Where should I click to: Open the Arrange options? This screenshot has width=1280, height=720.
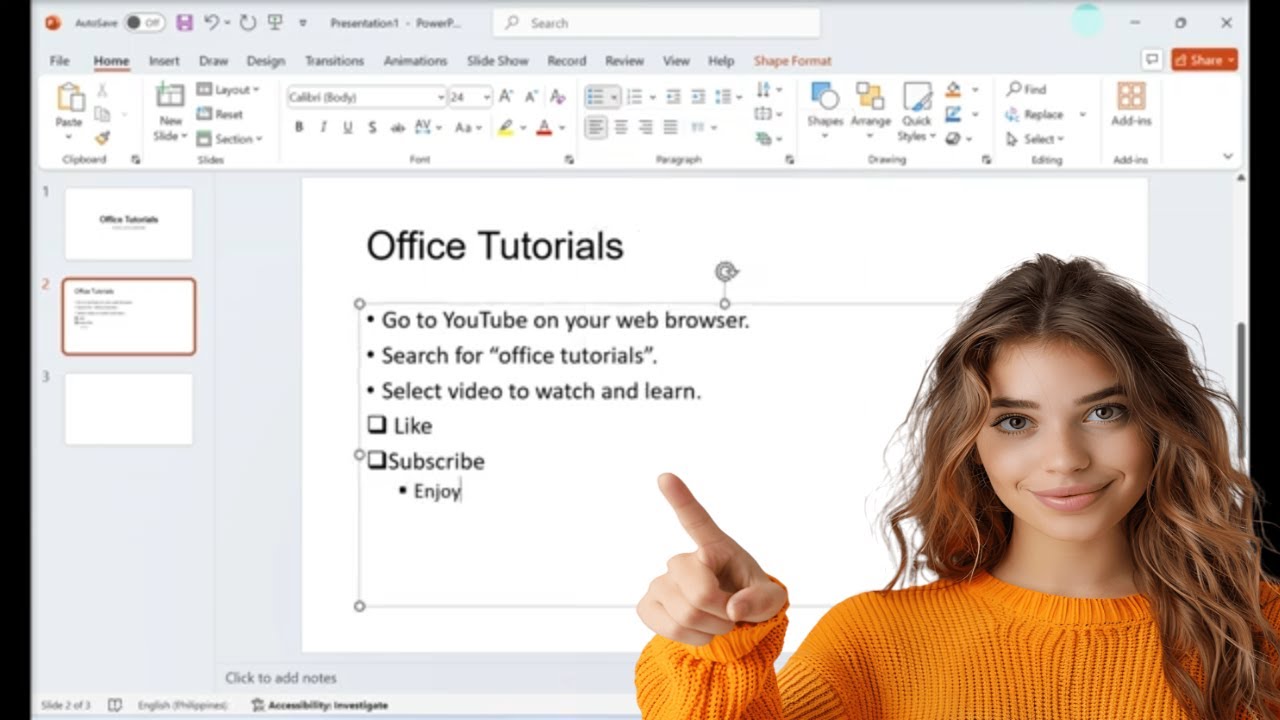coord(870,111)
